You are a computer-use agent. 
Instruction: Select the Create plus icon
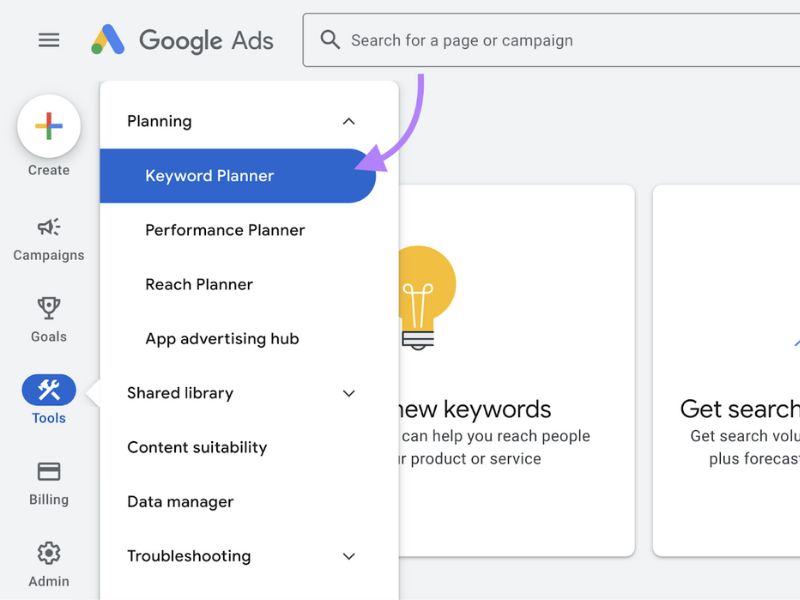coord(48,126)
